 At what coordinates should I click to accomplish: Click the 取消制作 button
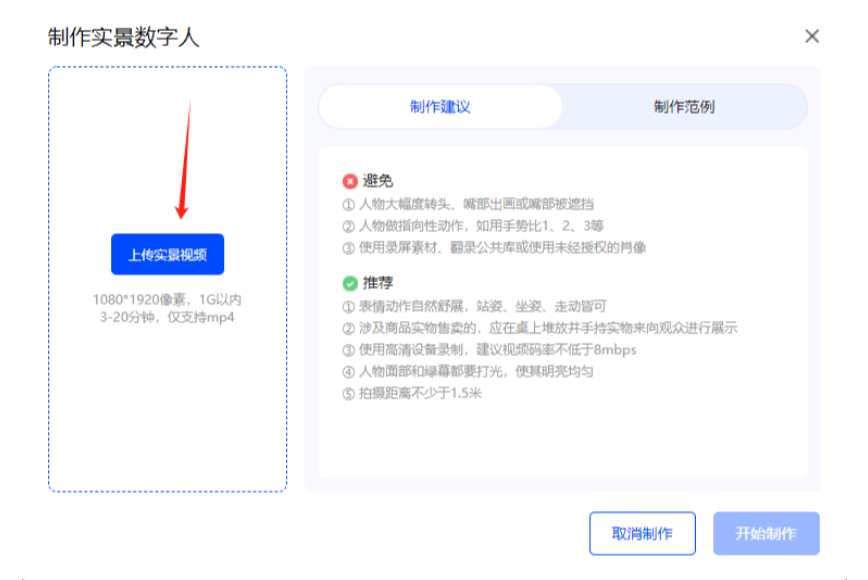click(642, 534)
